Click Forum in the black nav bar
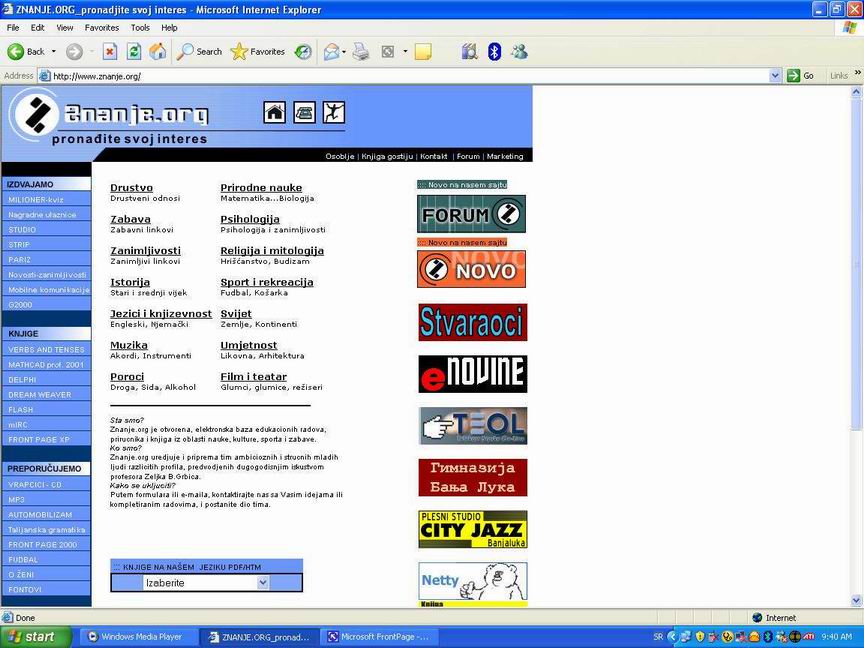This screenshot has height=648, width=864. (x=468, y=156)
